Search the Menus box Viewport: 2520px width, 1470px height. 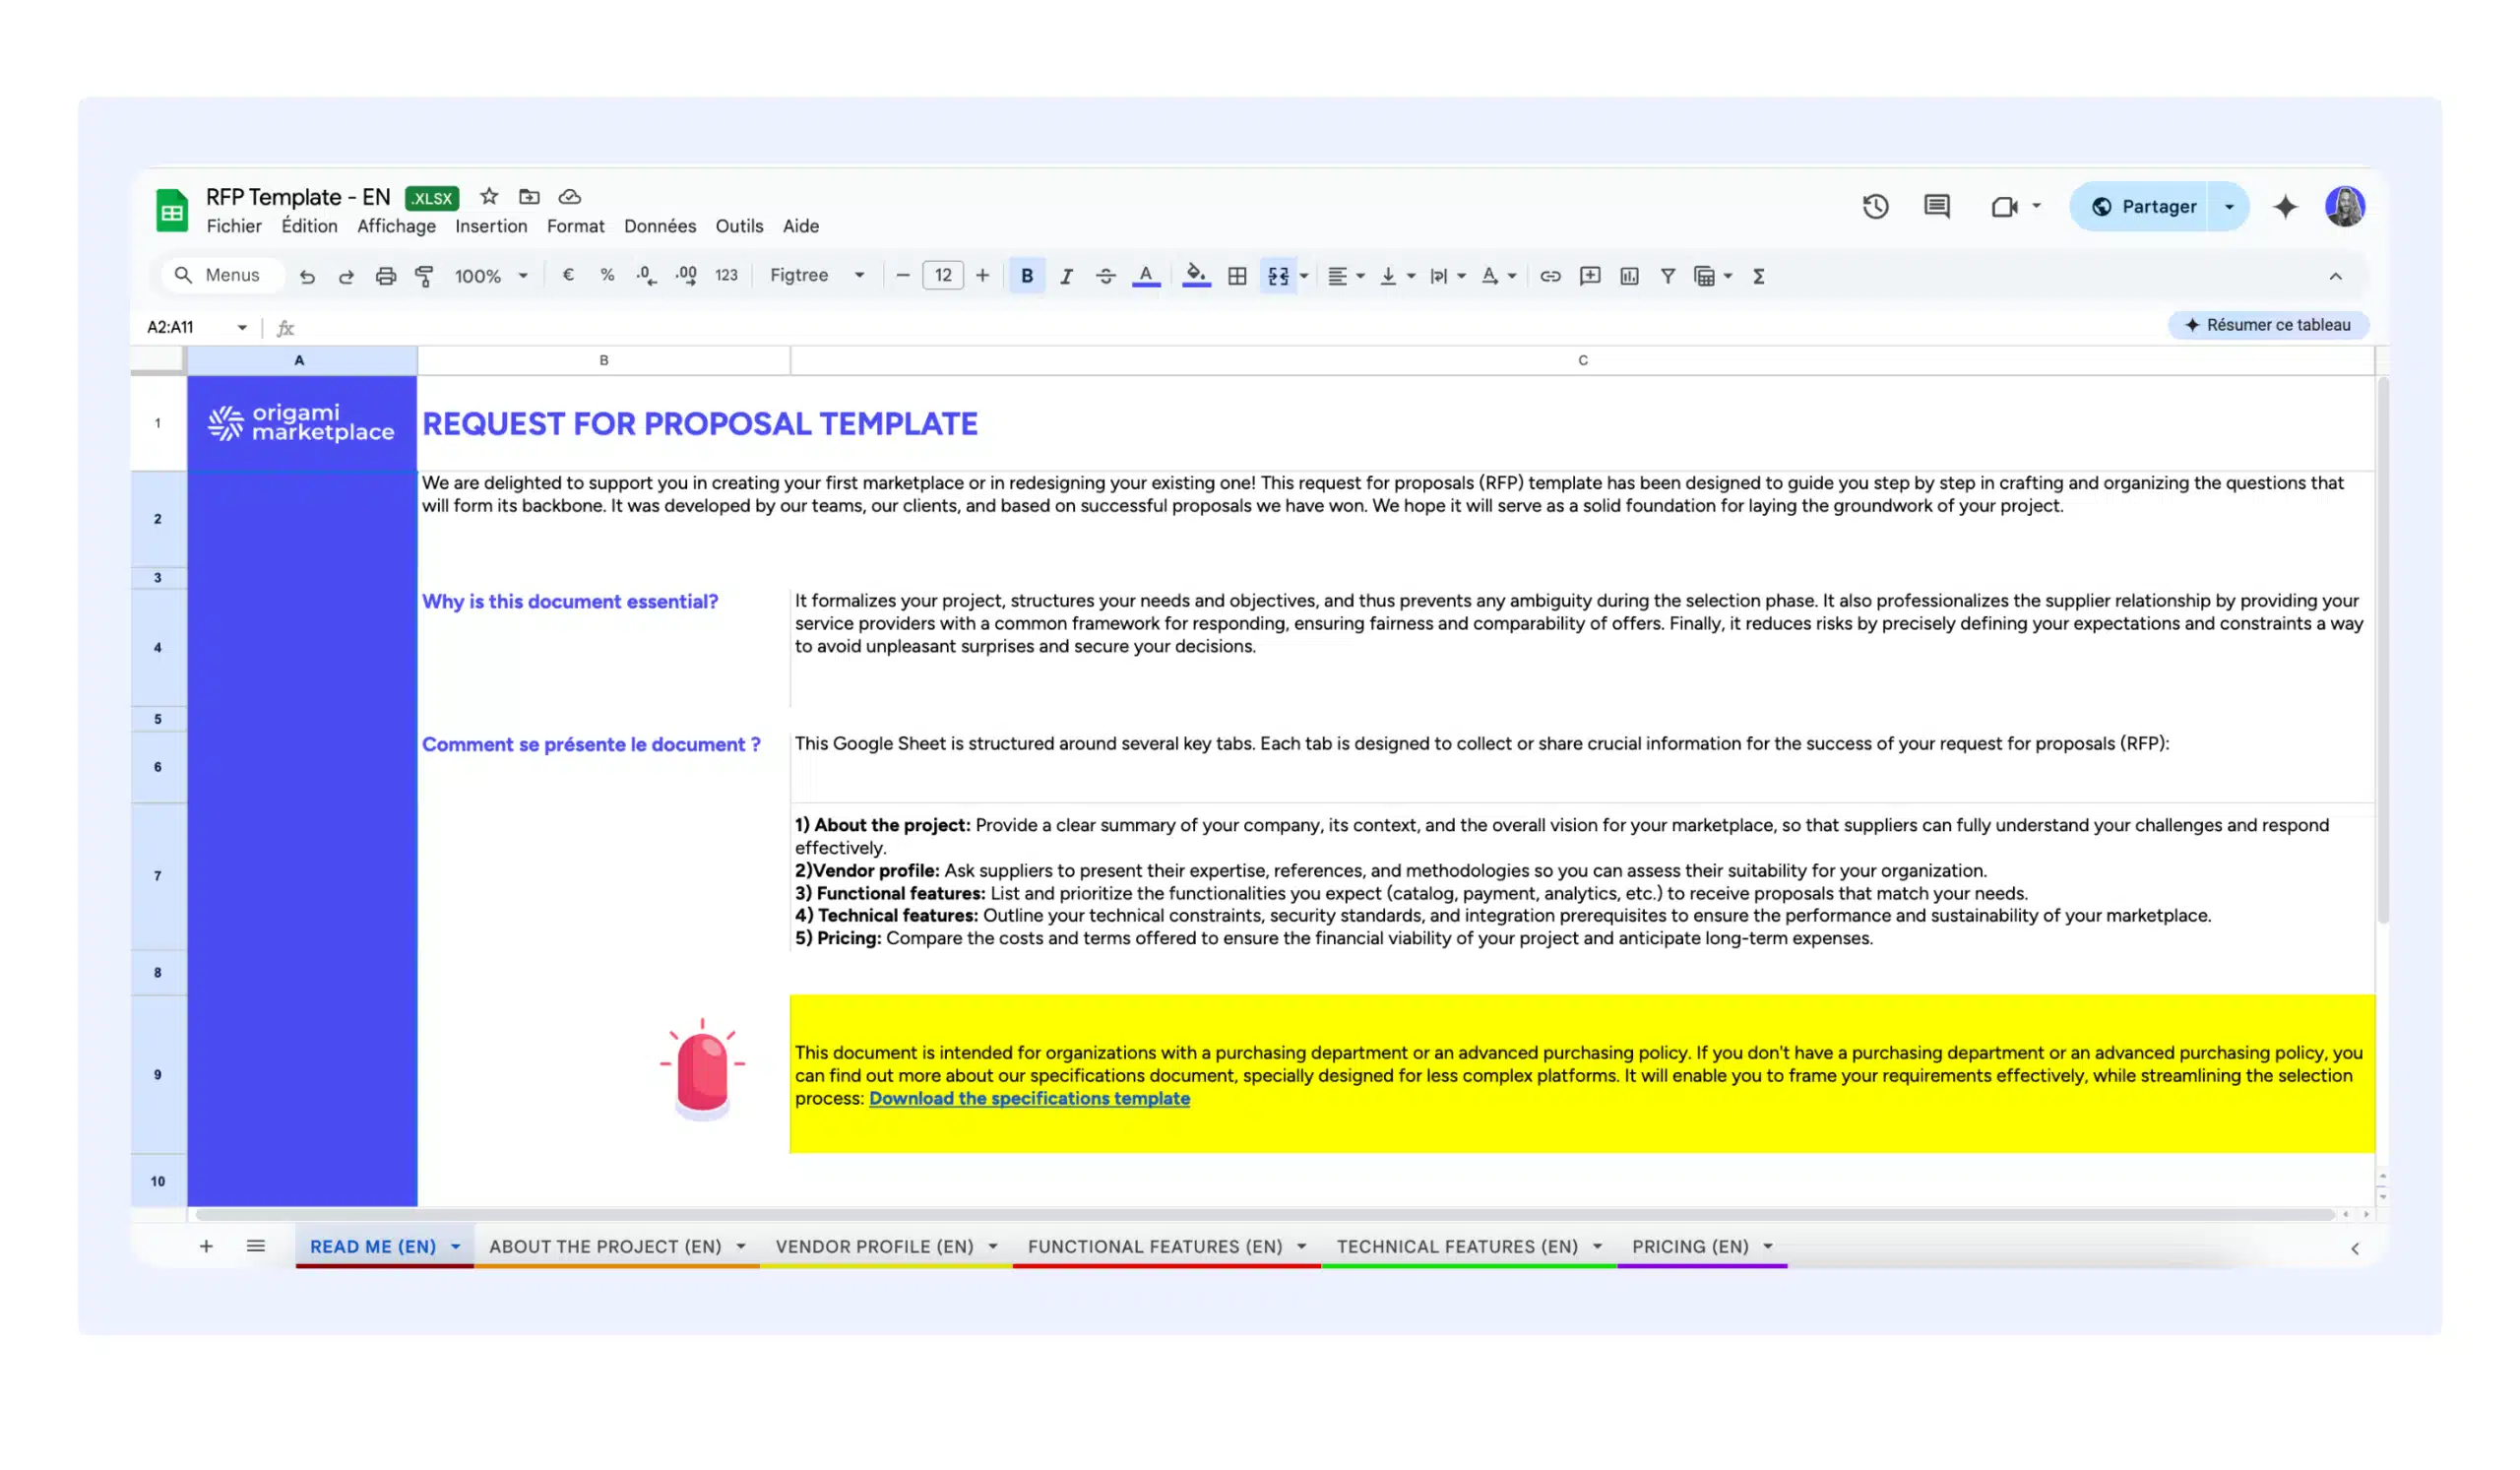pos(222,275)
